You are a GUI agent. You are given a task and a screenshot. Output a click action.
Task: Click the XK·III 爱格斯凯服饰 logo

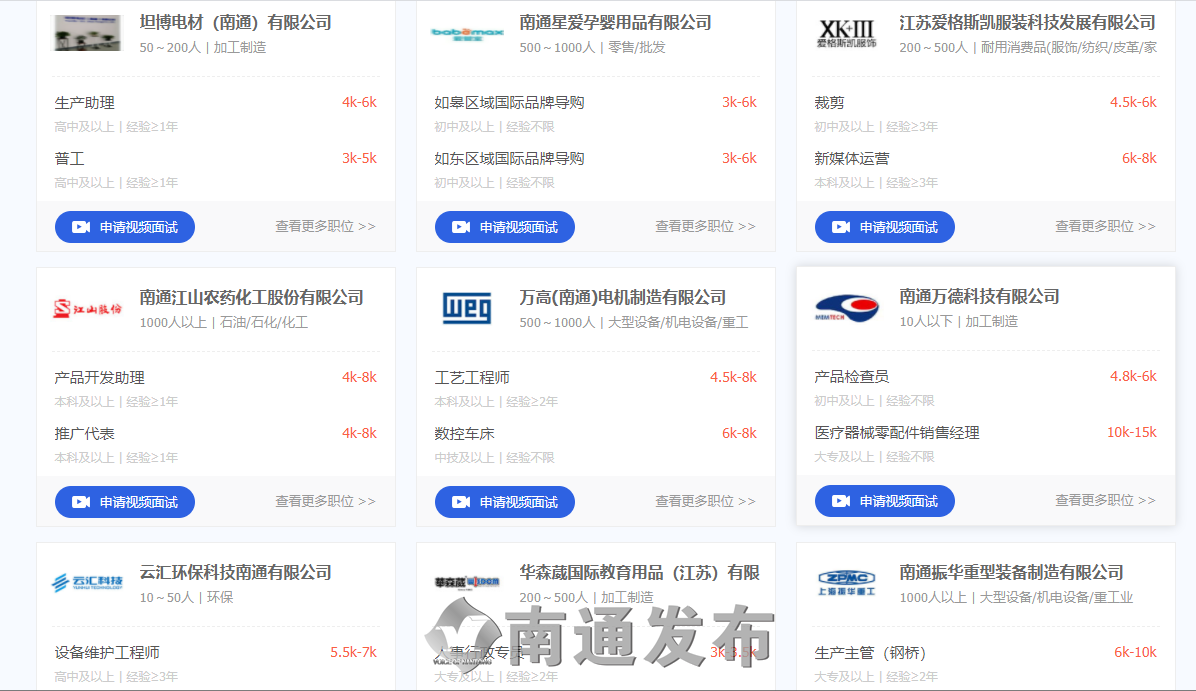(846, 33)
